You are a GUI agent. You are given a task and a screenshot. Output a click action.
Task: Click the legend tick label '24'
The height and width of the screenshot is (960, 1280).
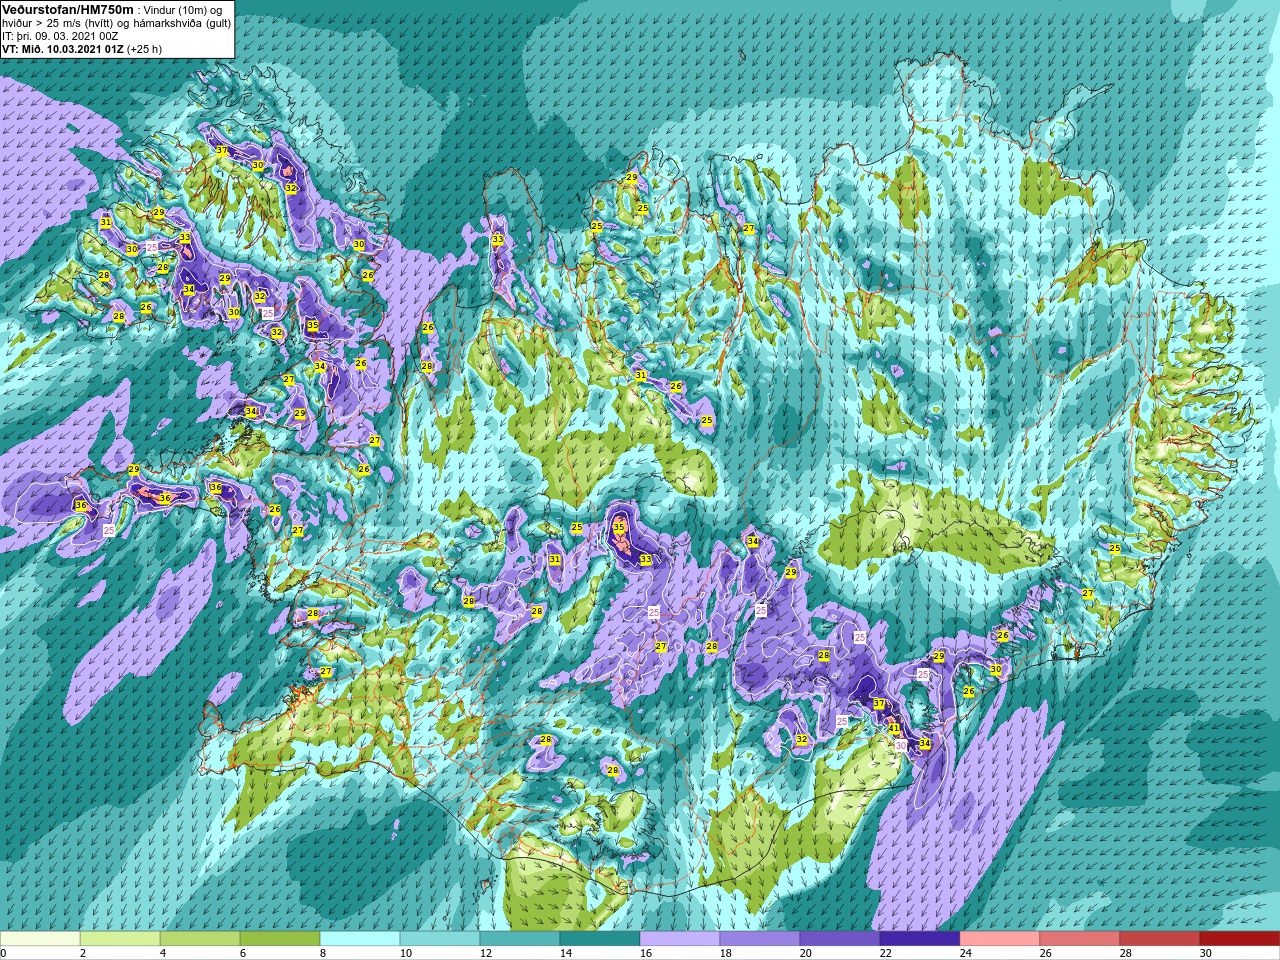[965, 953]
